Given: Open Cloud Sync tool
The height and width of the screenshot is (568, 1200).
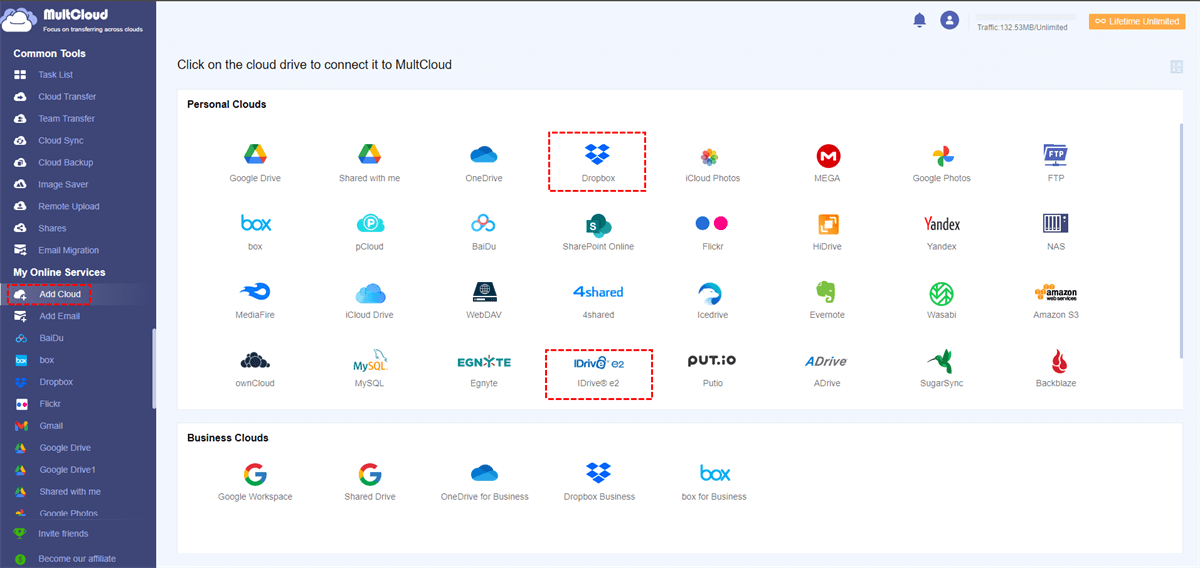Looking at the screenshot, I should coord(60,141).
